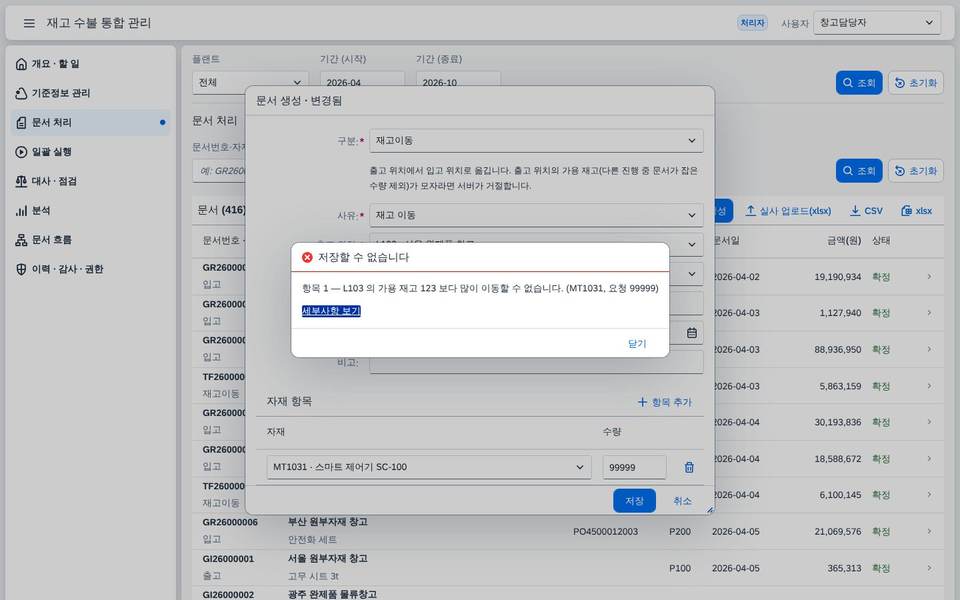Click the play icon beside 일괄 실행
This screenshot has width=960, height=600.
[21, 152]
